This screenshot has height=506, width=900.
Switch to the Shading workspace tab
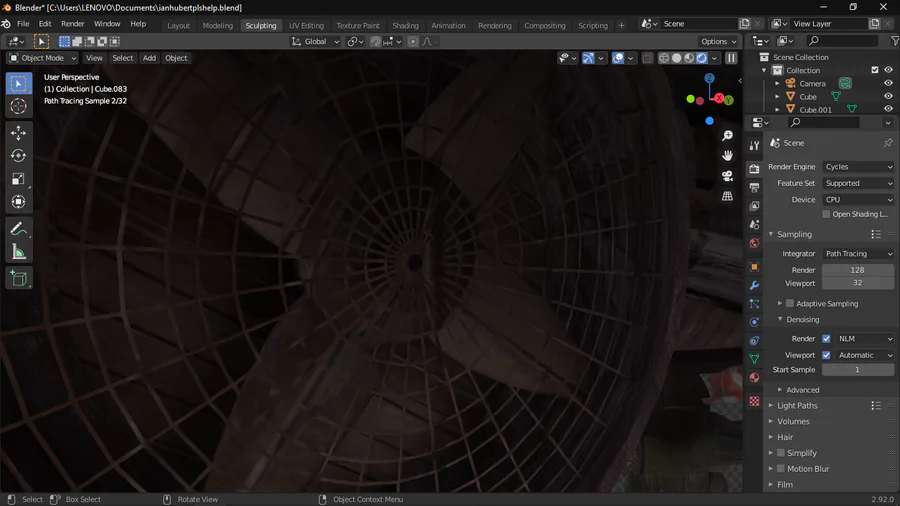coord(405,25)
